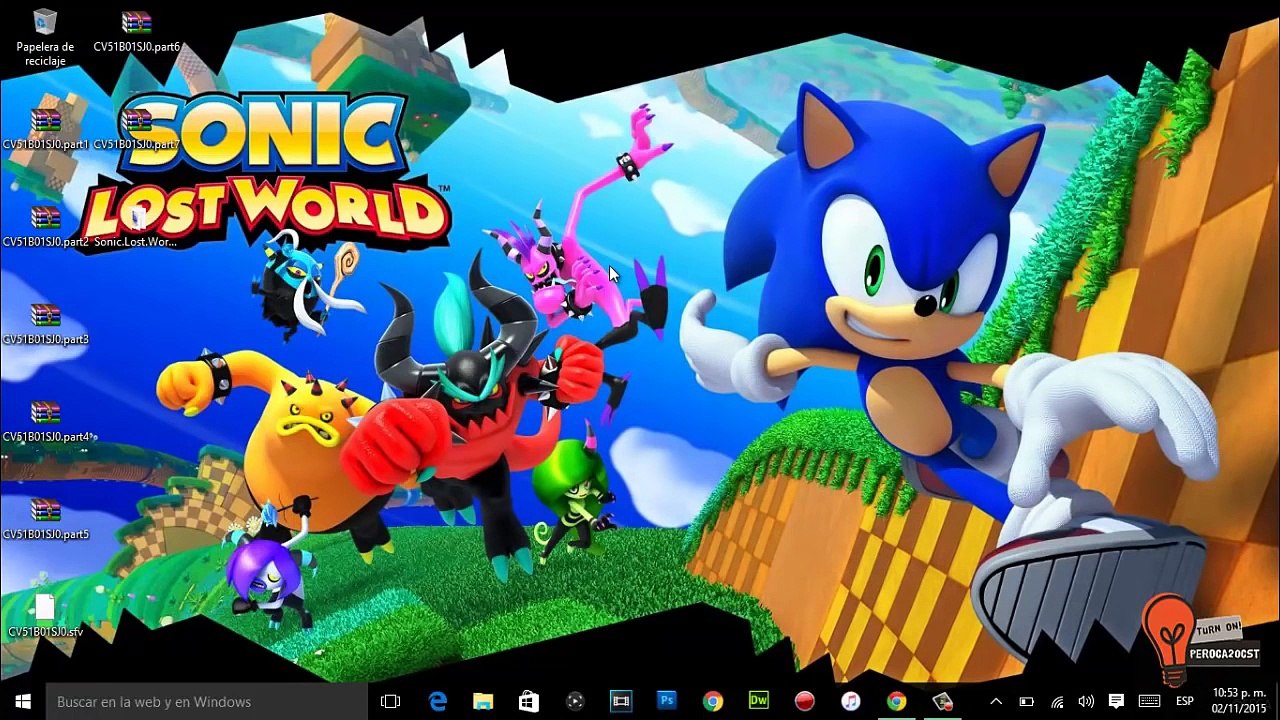Check battery status in the system tray
1280x720 pixels.
(1026, 701)
